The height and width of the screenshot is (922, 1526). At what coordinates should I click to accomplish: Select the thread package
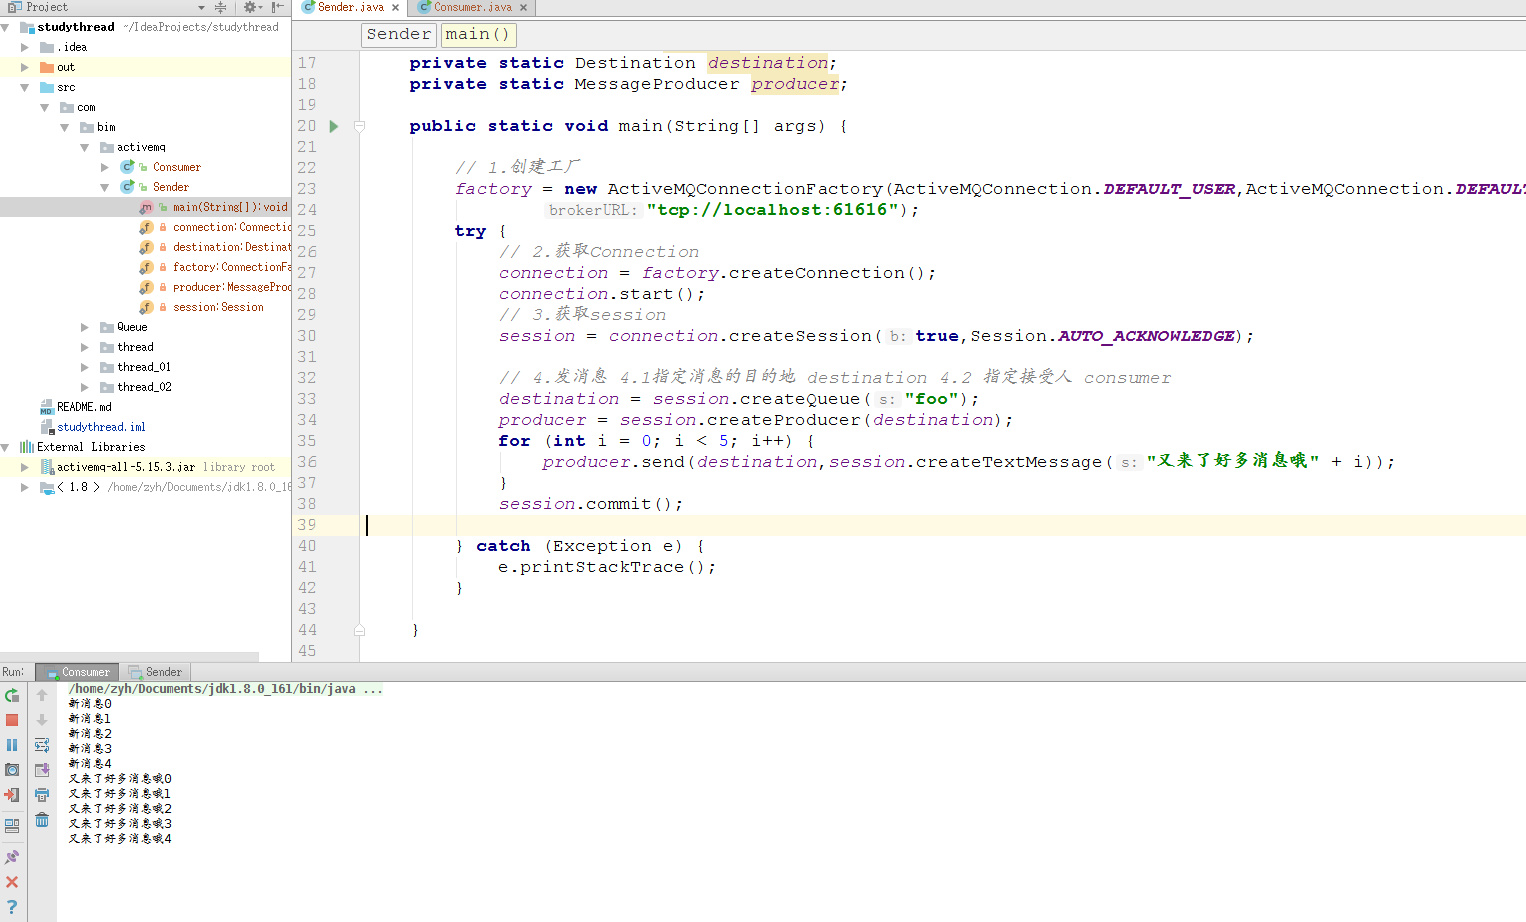[x=135, y=347]
